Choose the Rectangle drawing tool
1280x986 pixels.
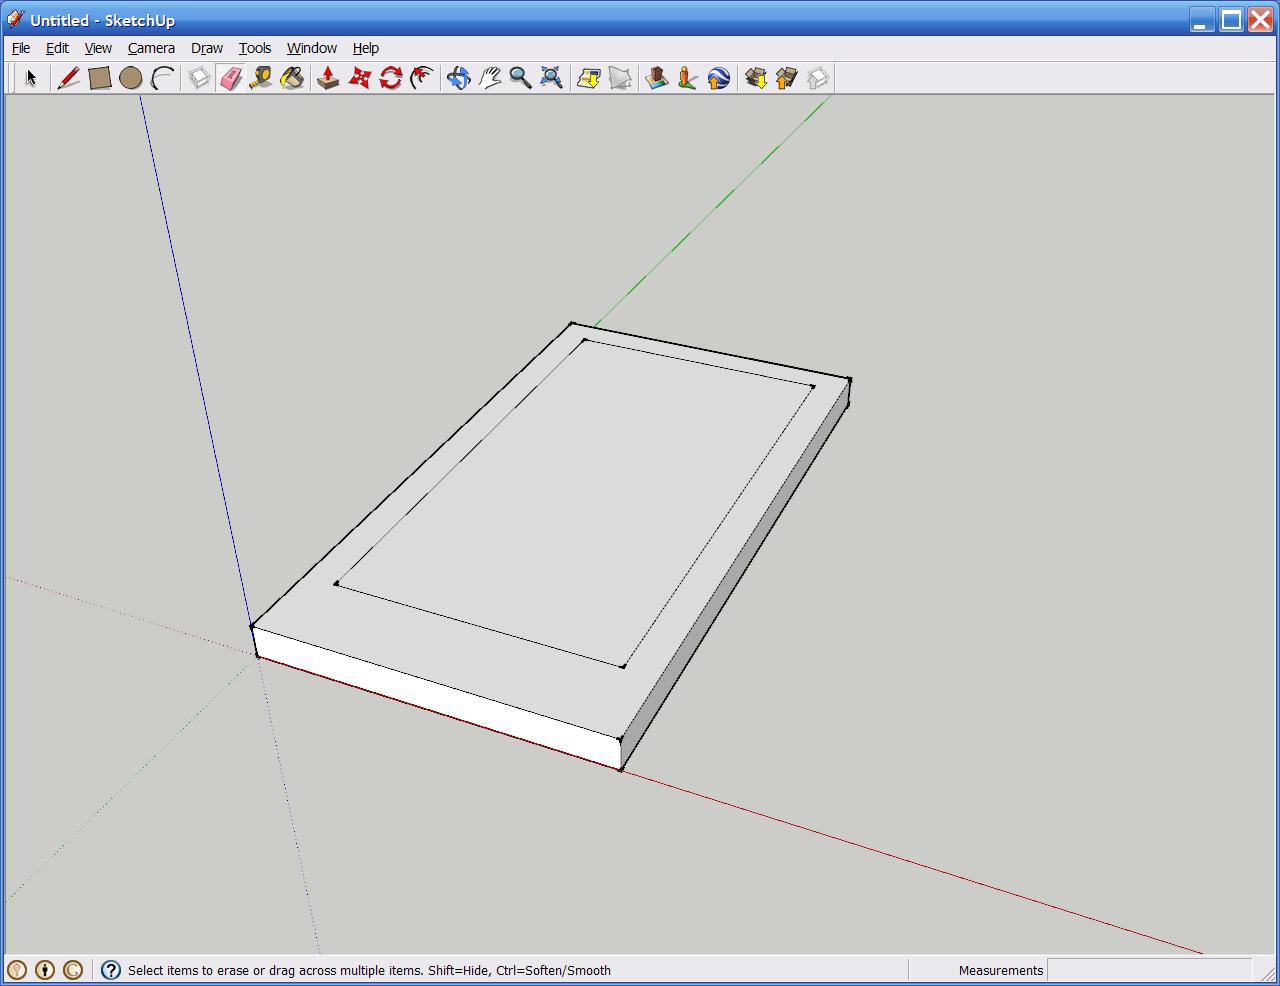pyautogui.click(x=99, y=78)
